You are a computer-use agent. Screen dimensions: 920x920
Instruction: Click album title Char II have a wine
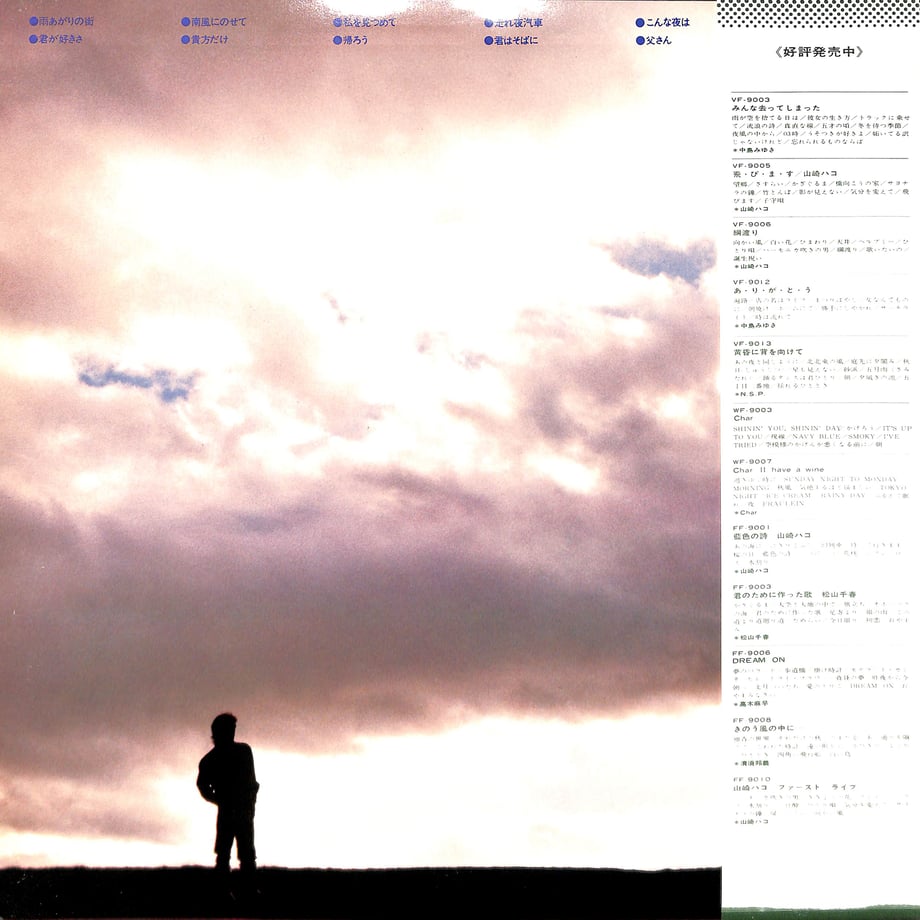point(778,469)
